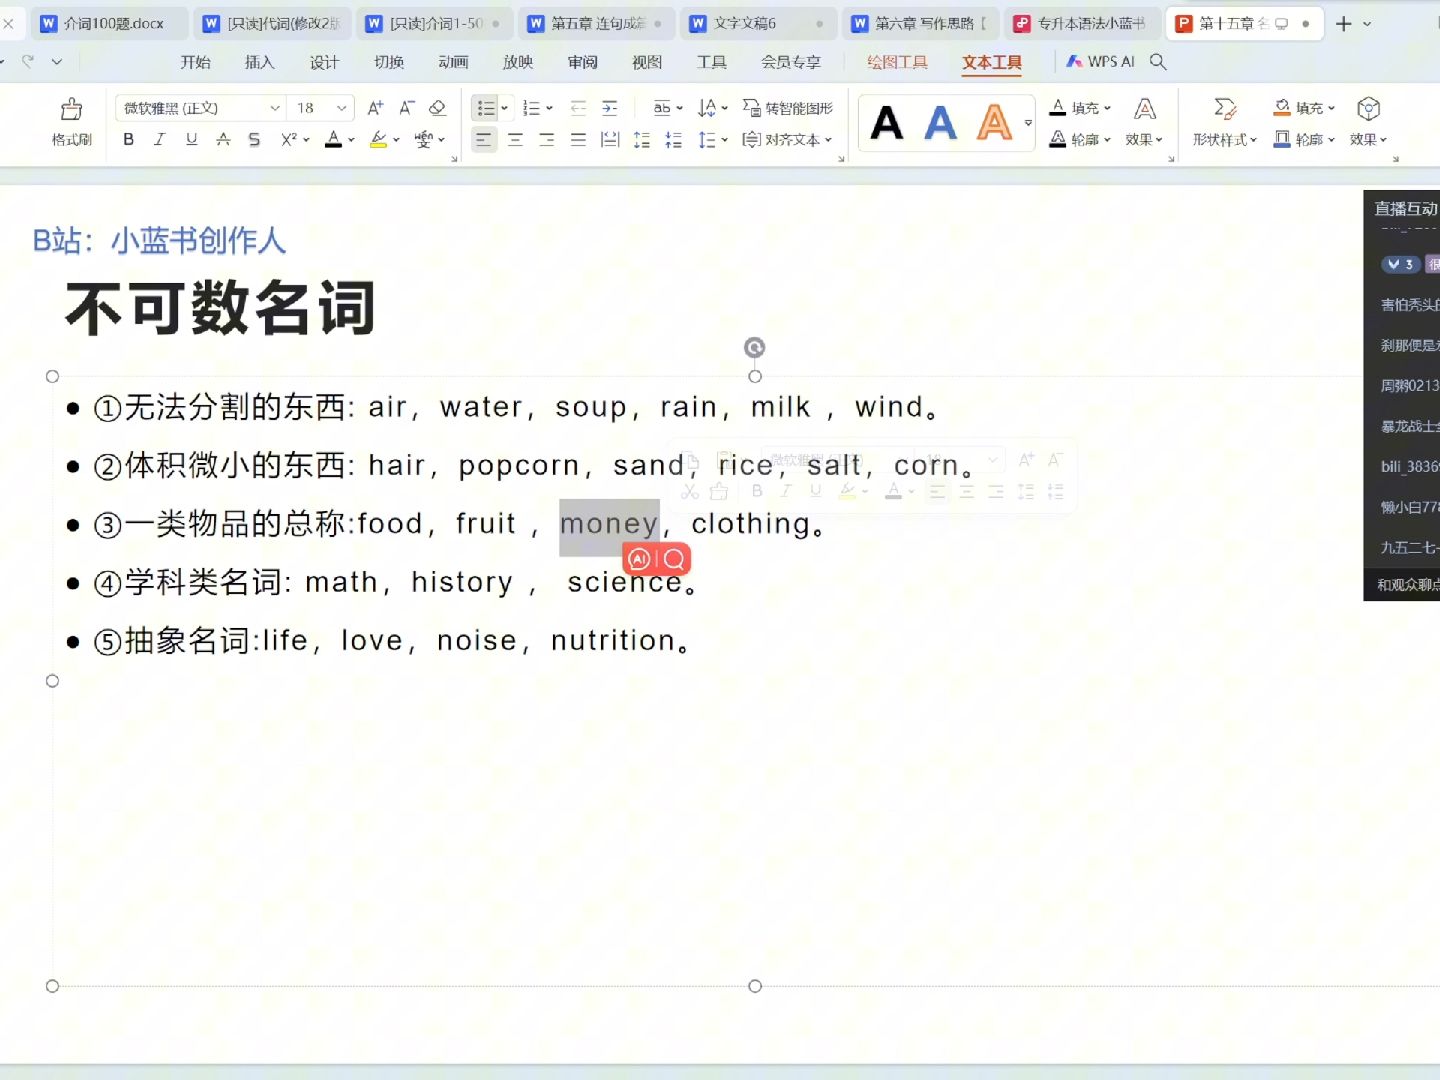Increase the list indent level
This screenshot has height=1080, width=1440.
pos(610,108)
